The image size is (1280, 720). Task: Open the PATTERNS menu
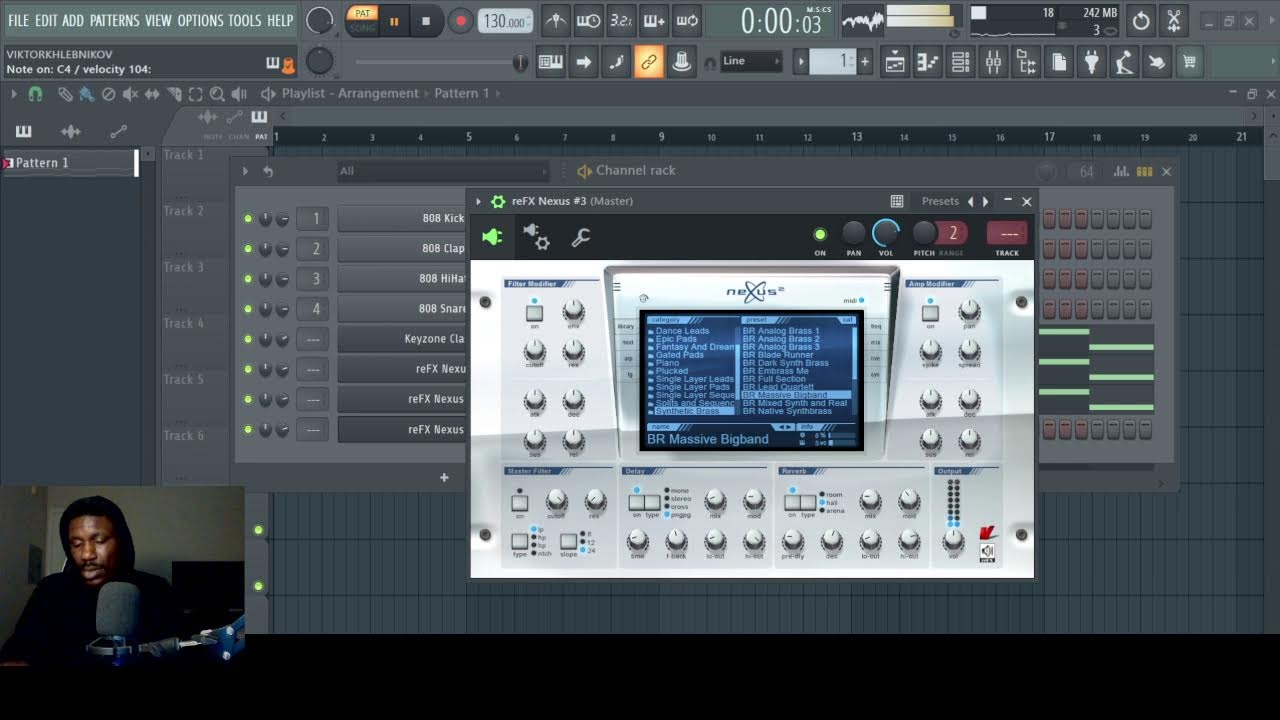[114, 20]
